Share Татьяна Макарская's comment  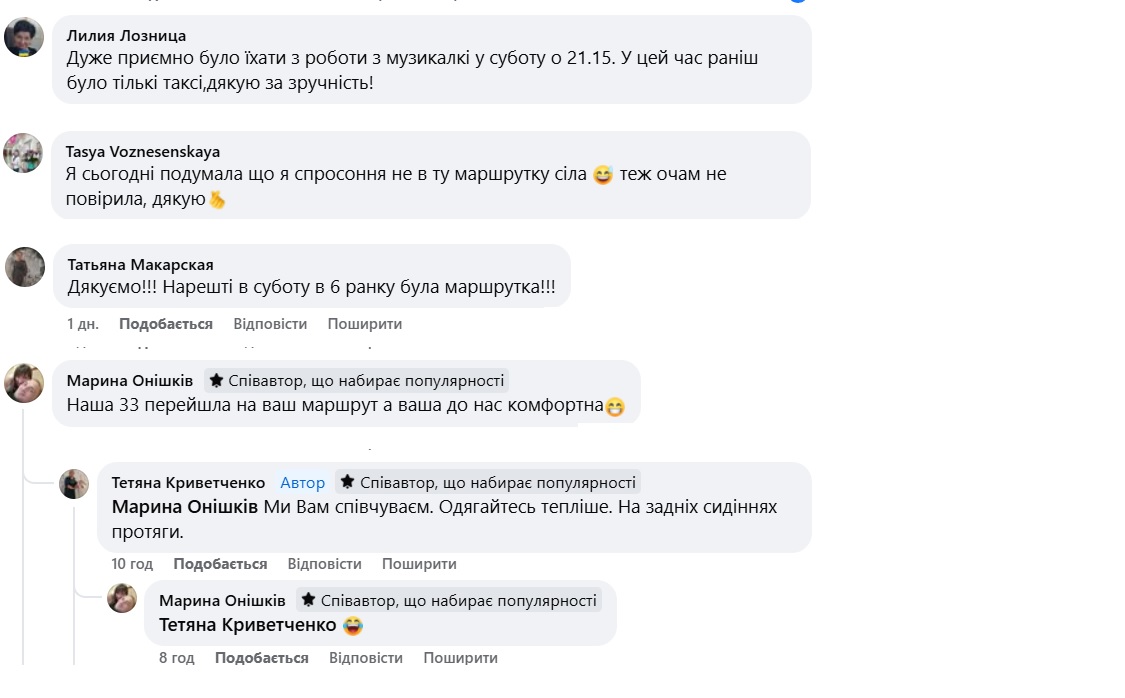(365, 324)
